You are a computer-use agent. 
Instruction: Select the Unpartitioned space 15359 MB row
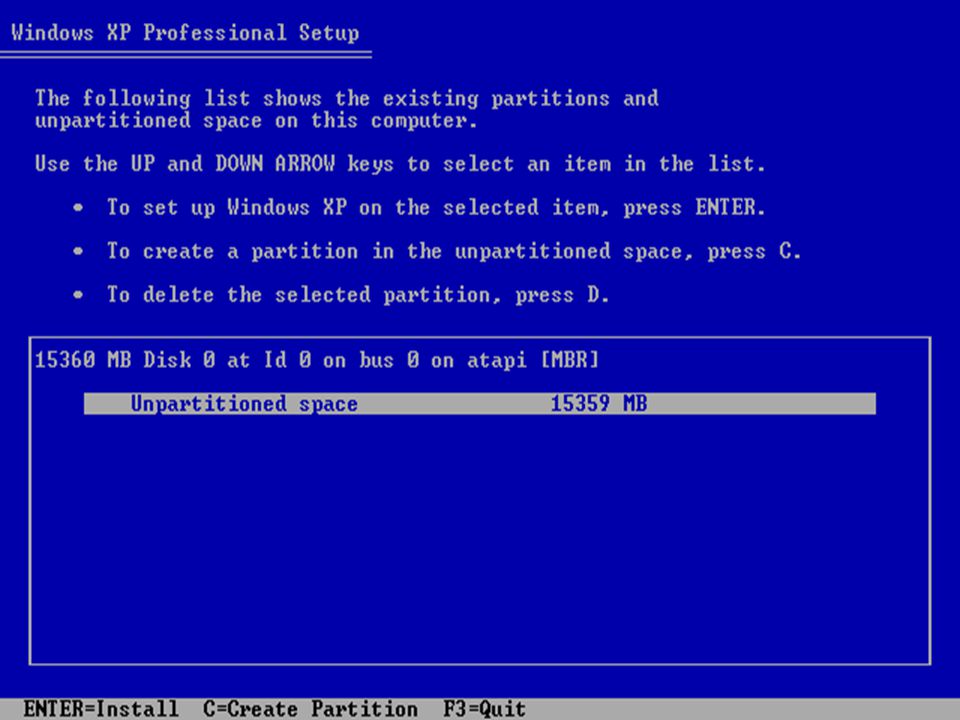479,403
